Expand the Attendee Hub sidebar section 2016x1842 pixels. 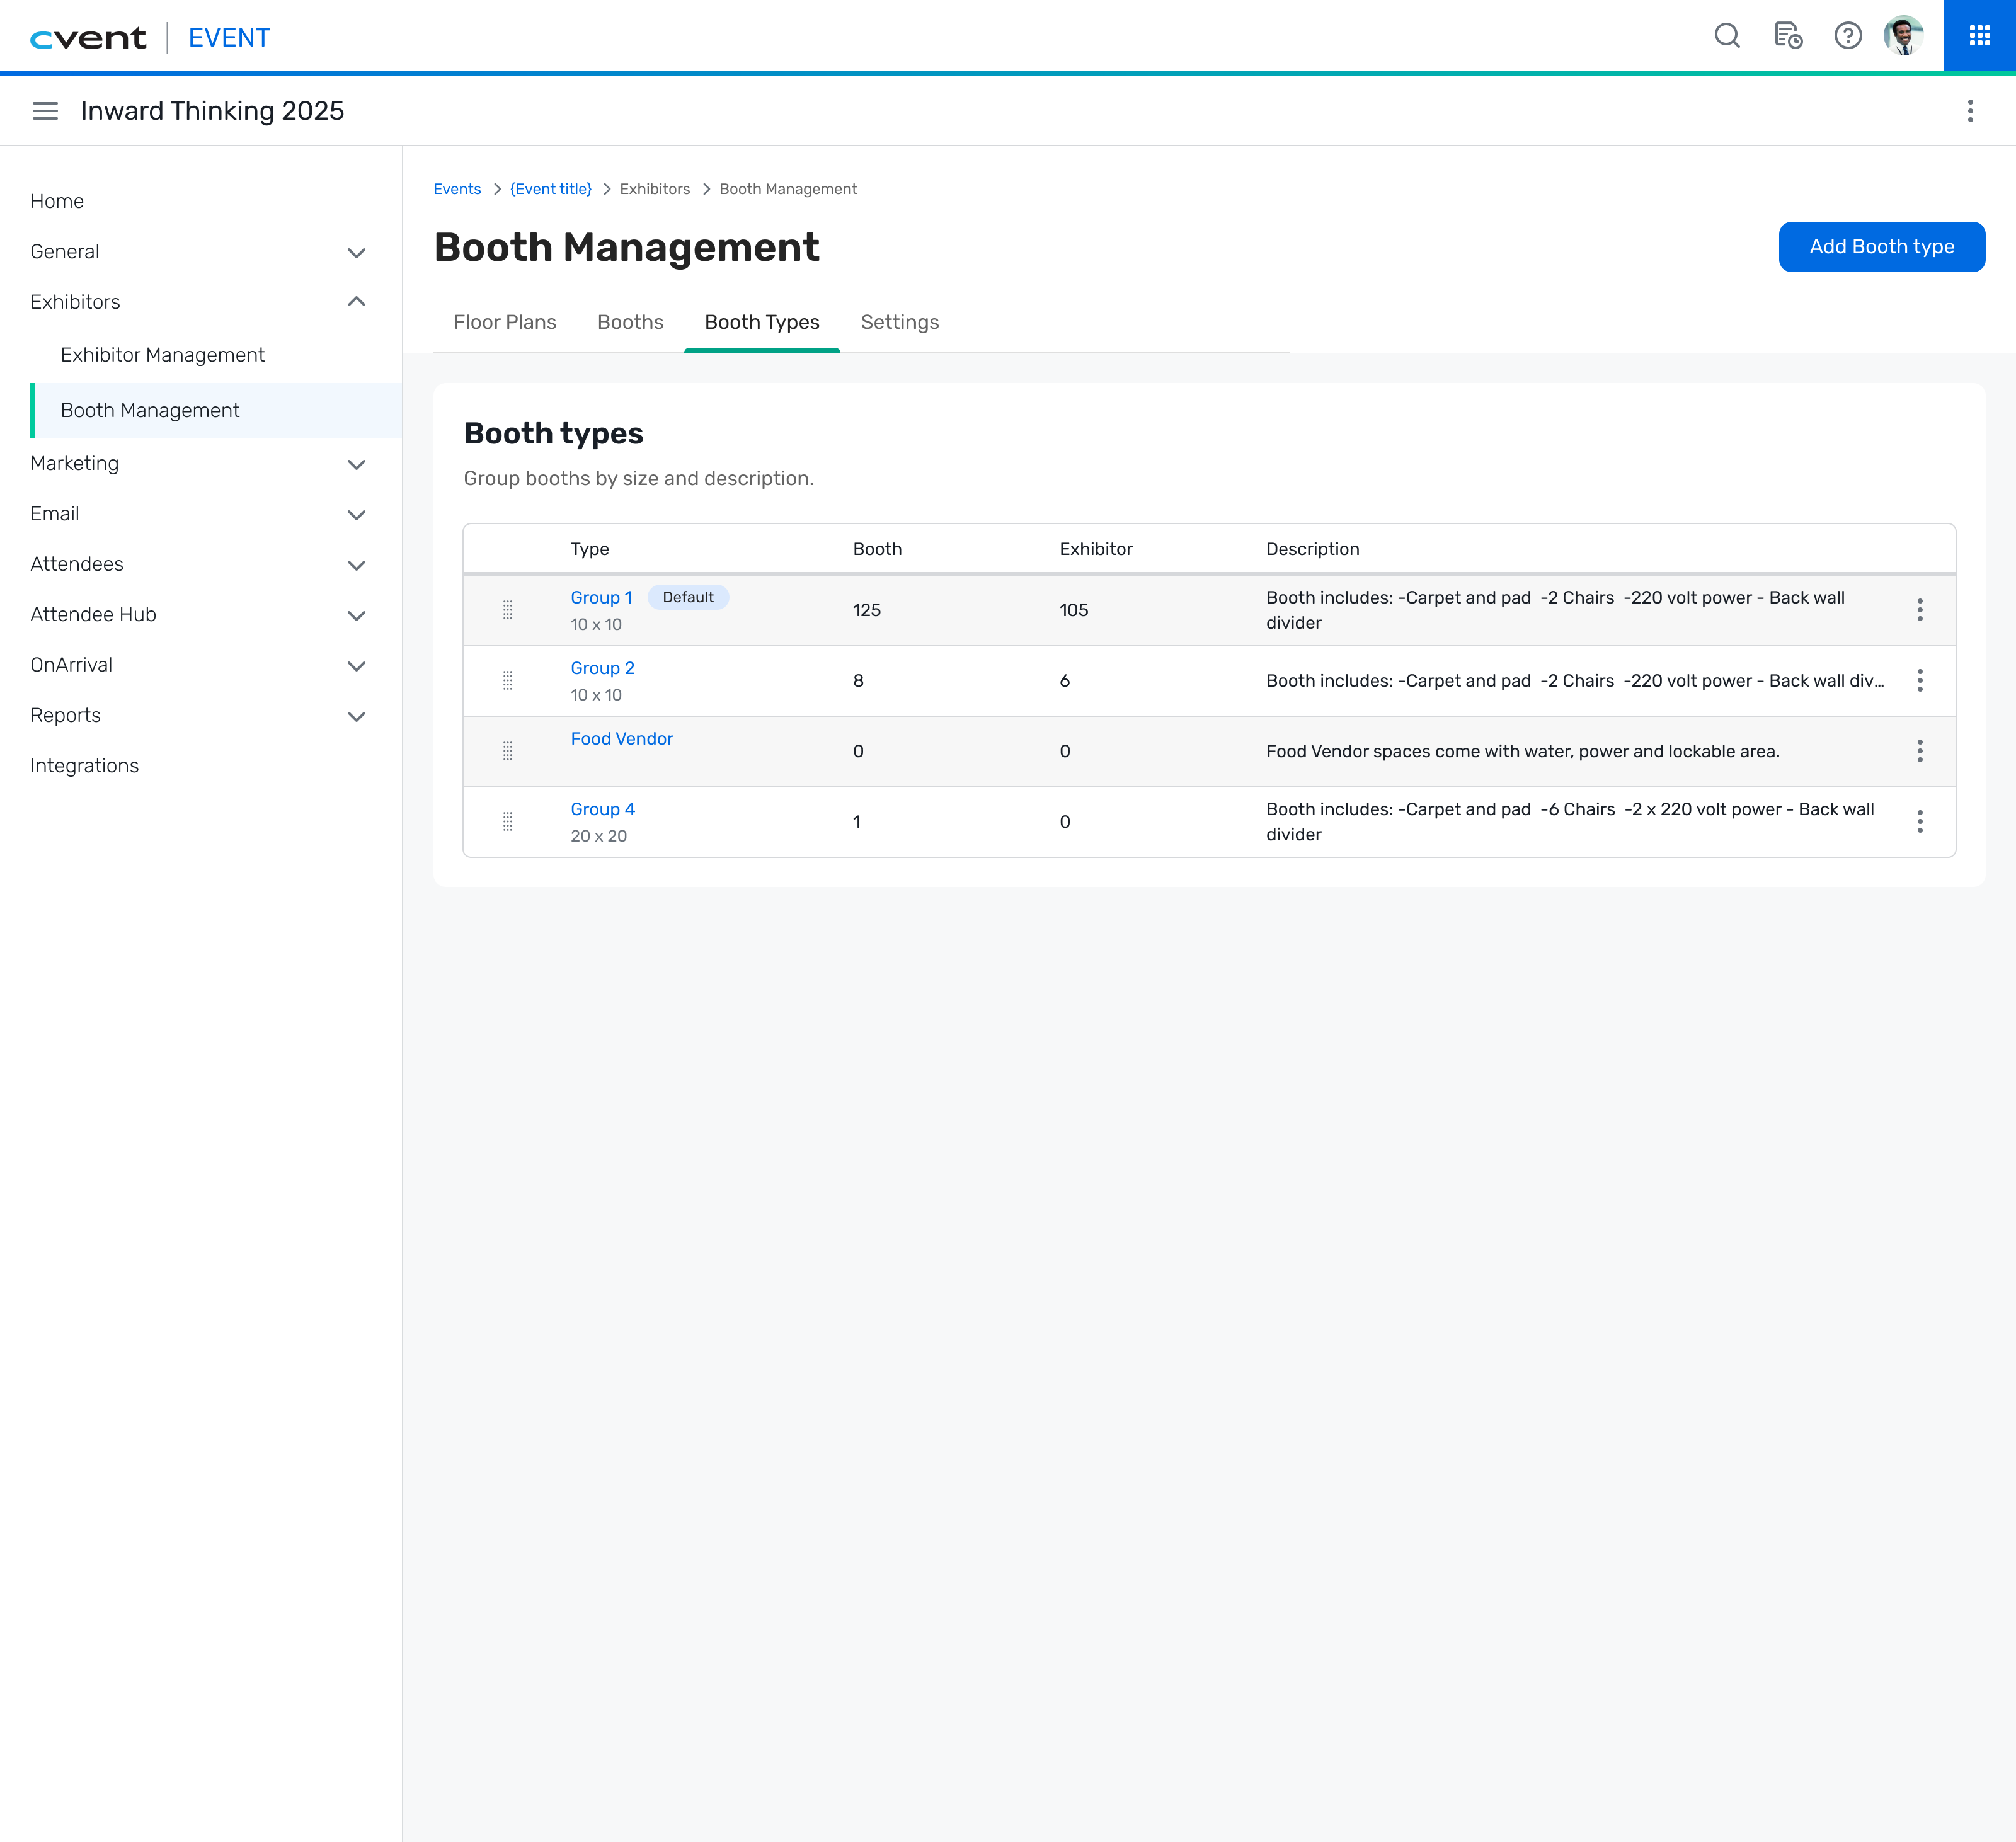pos(356,615)
